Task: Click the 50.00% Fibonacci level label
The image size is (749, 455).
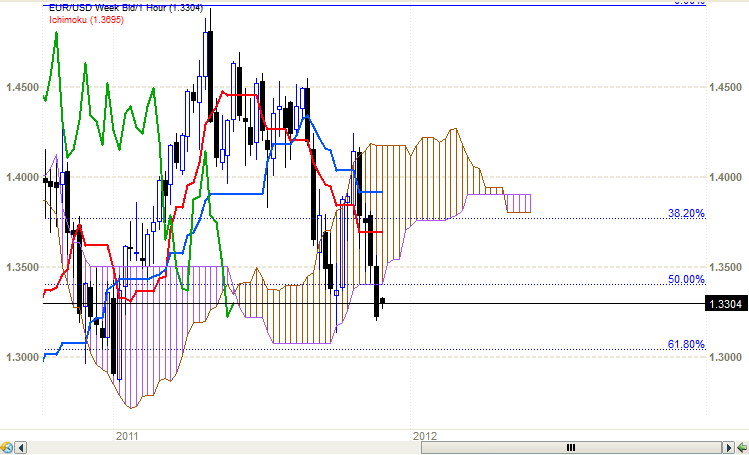Action: [x=686, y=279]
